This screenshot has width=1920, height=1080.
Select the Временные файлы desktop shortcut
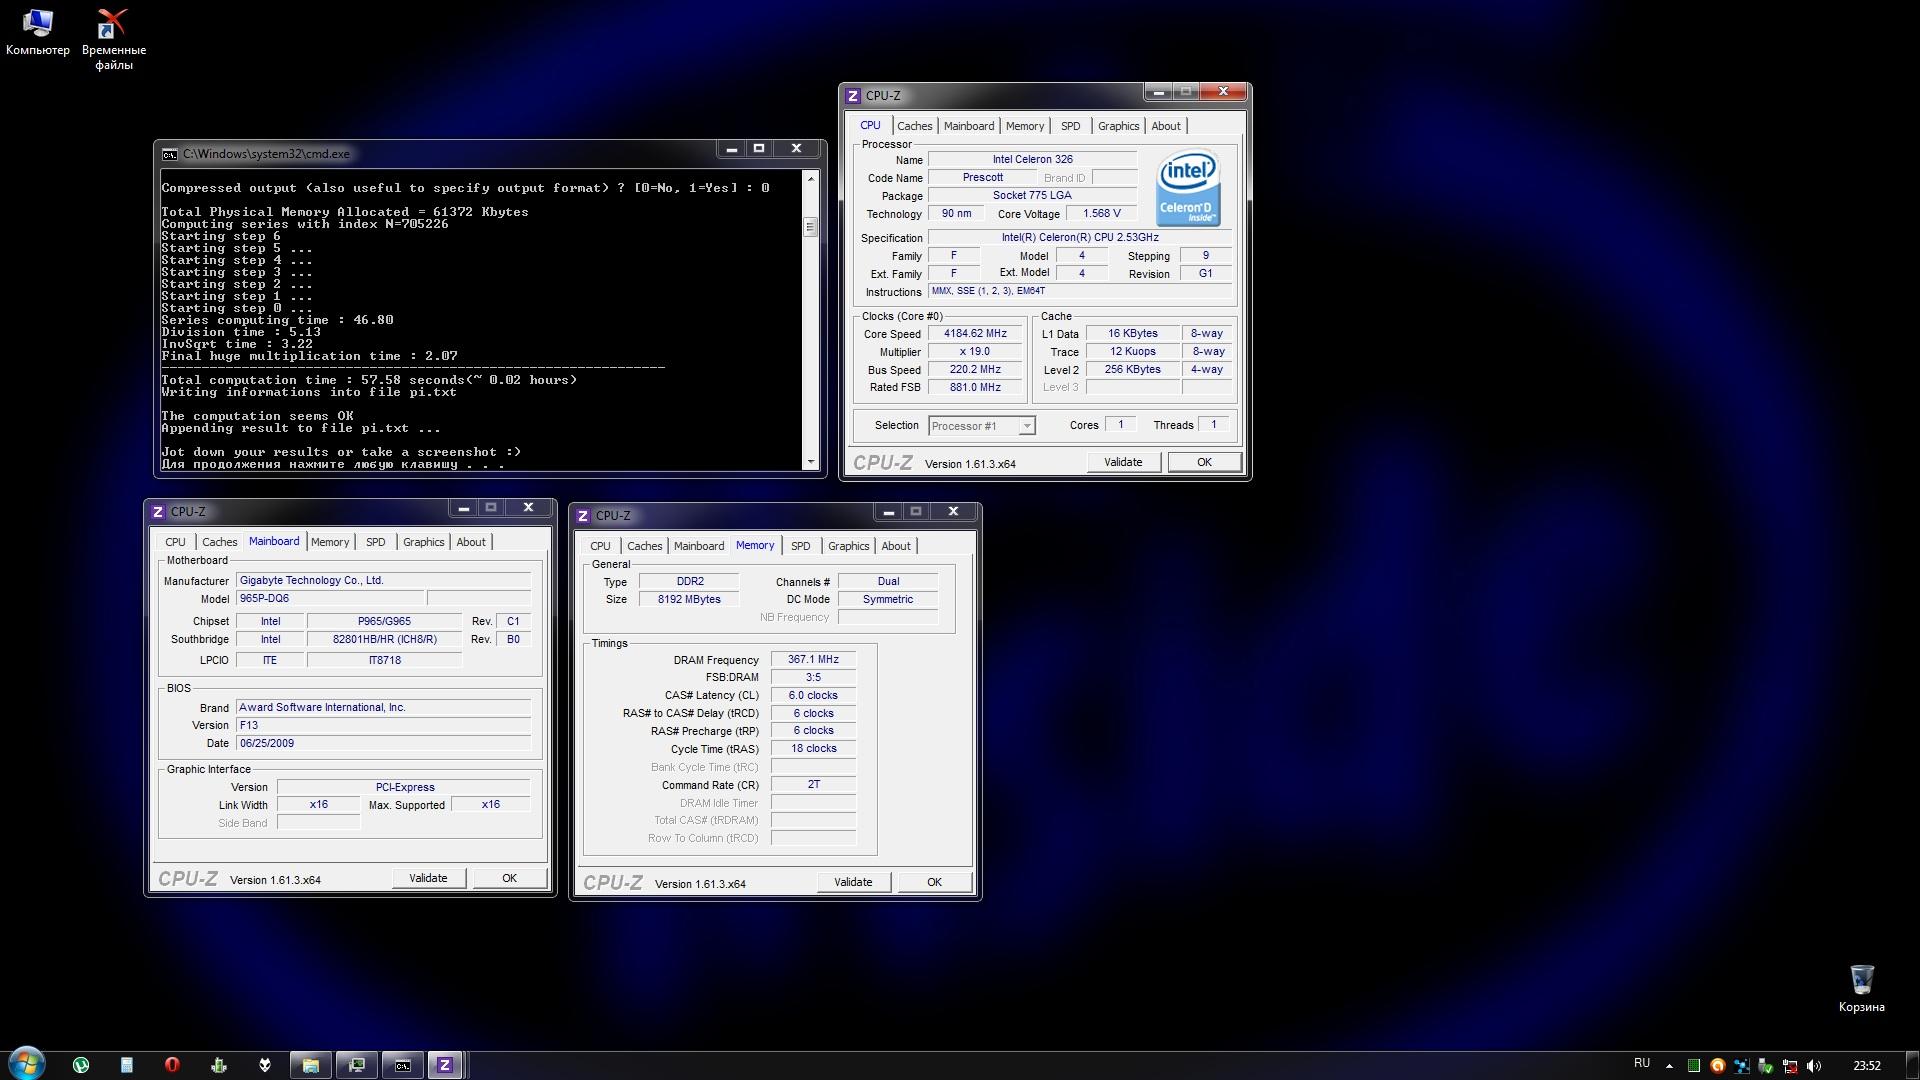(114, 39)
